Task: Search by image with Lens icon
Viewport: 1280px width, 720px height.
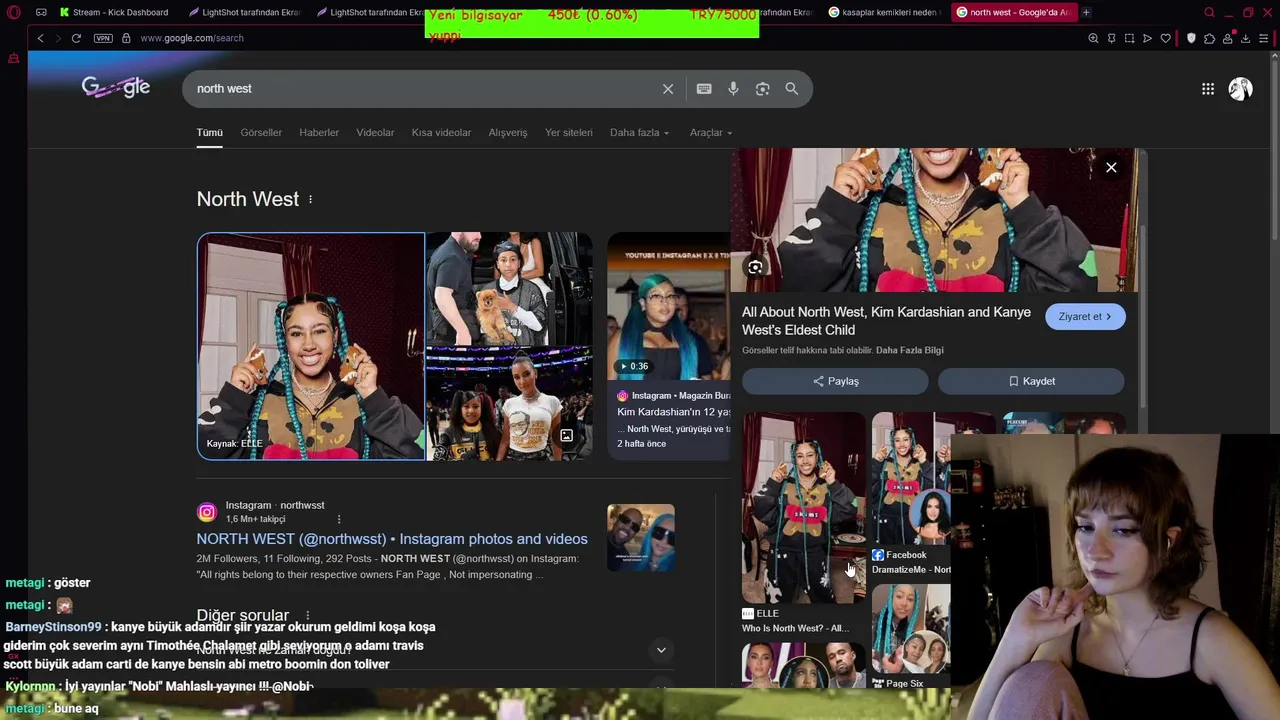Action: 762,89
